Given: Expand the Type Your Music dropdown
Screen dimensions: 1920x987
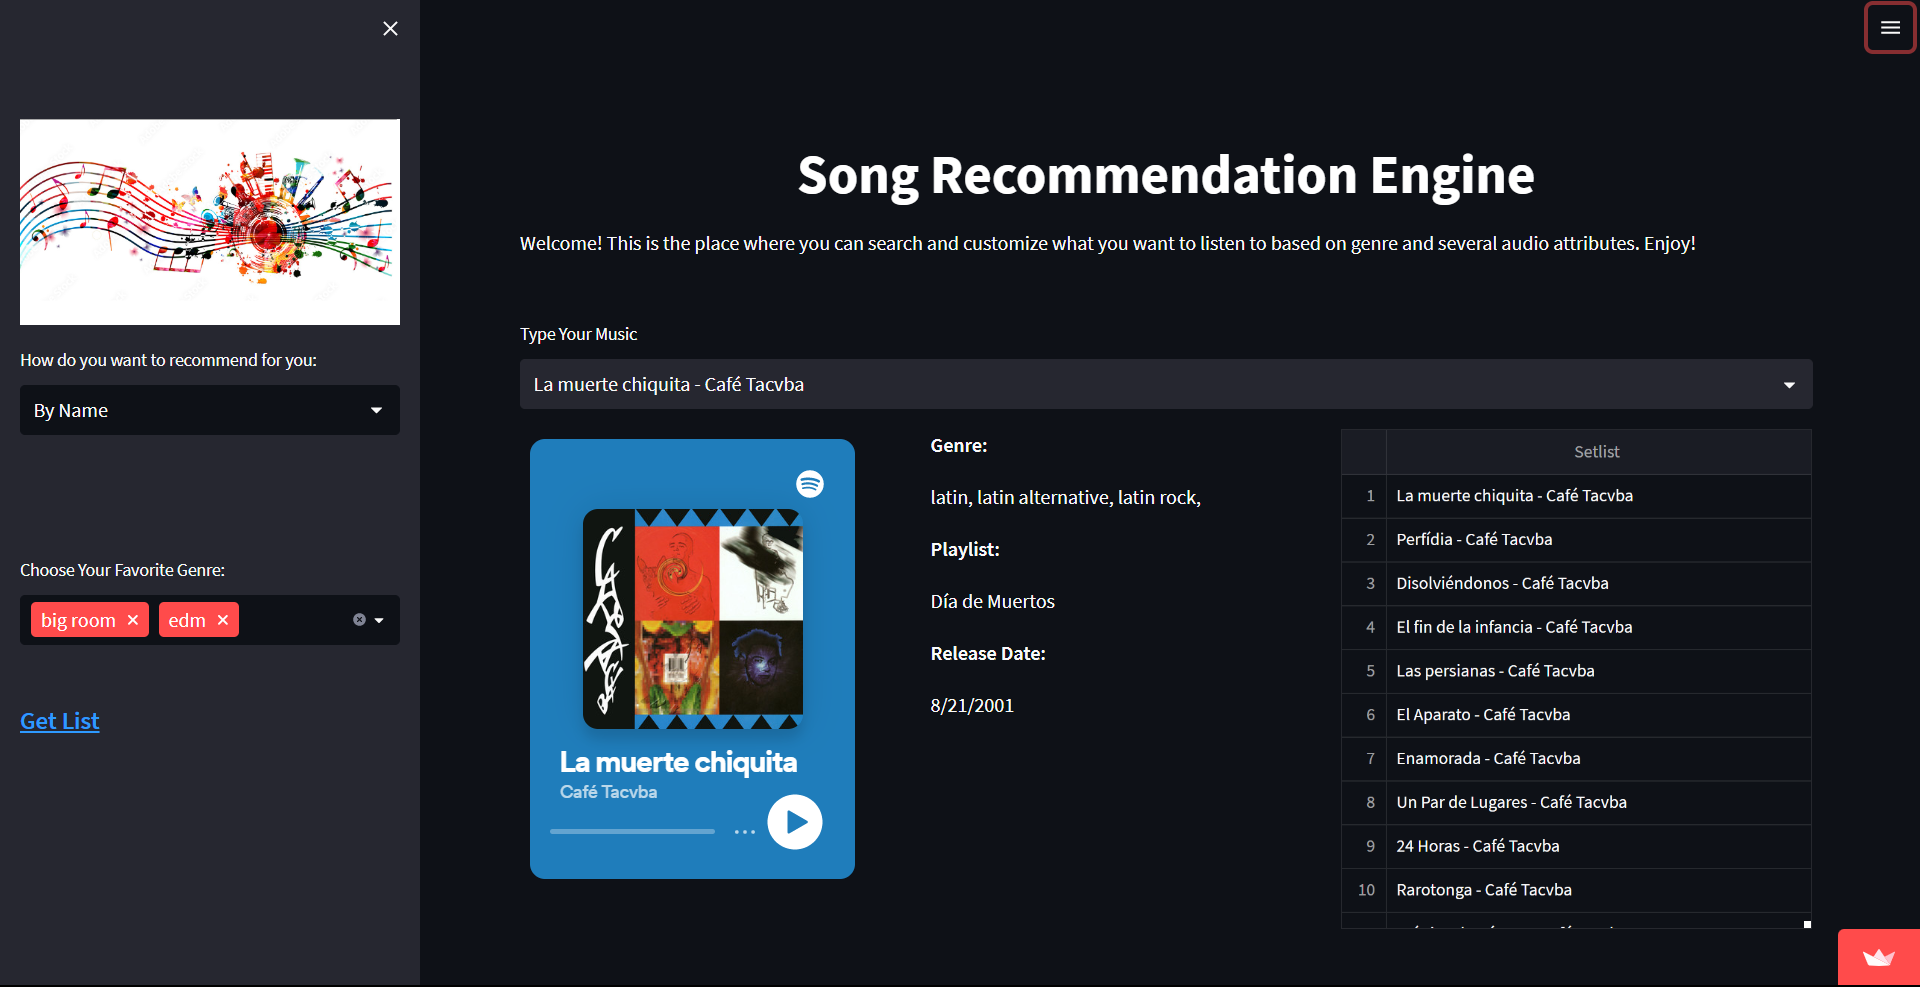Looking at the screenshot, I should point(1166,384).
